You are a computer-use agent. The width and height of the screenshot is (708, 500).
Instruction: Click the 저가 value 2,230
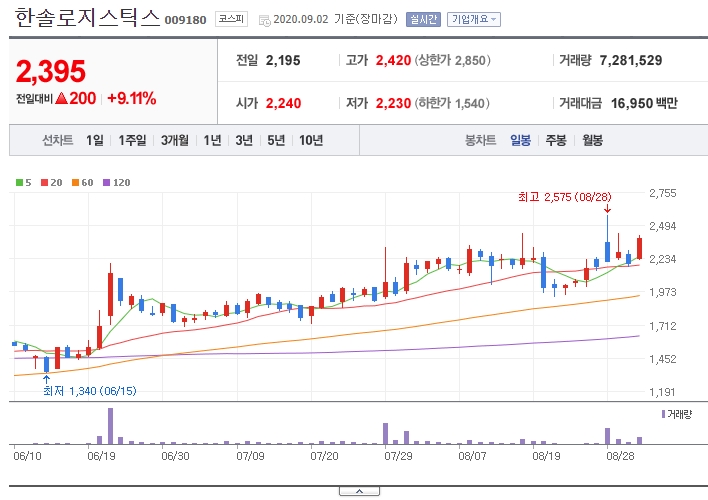(393, 103)
